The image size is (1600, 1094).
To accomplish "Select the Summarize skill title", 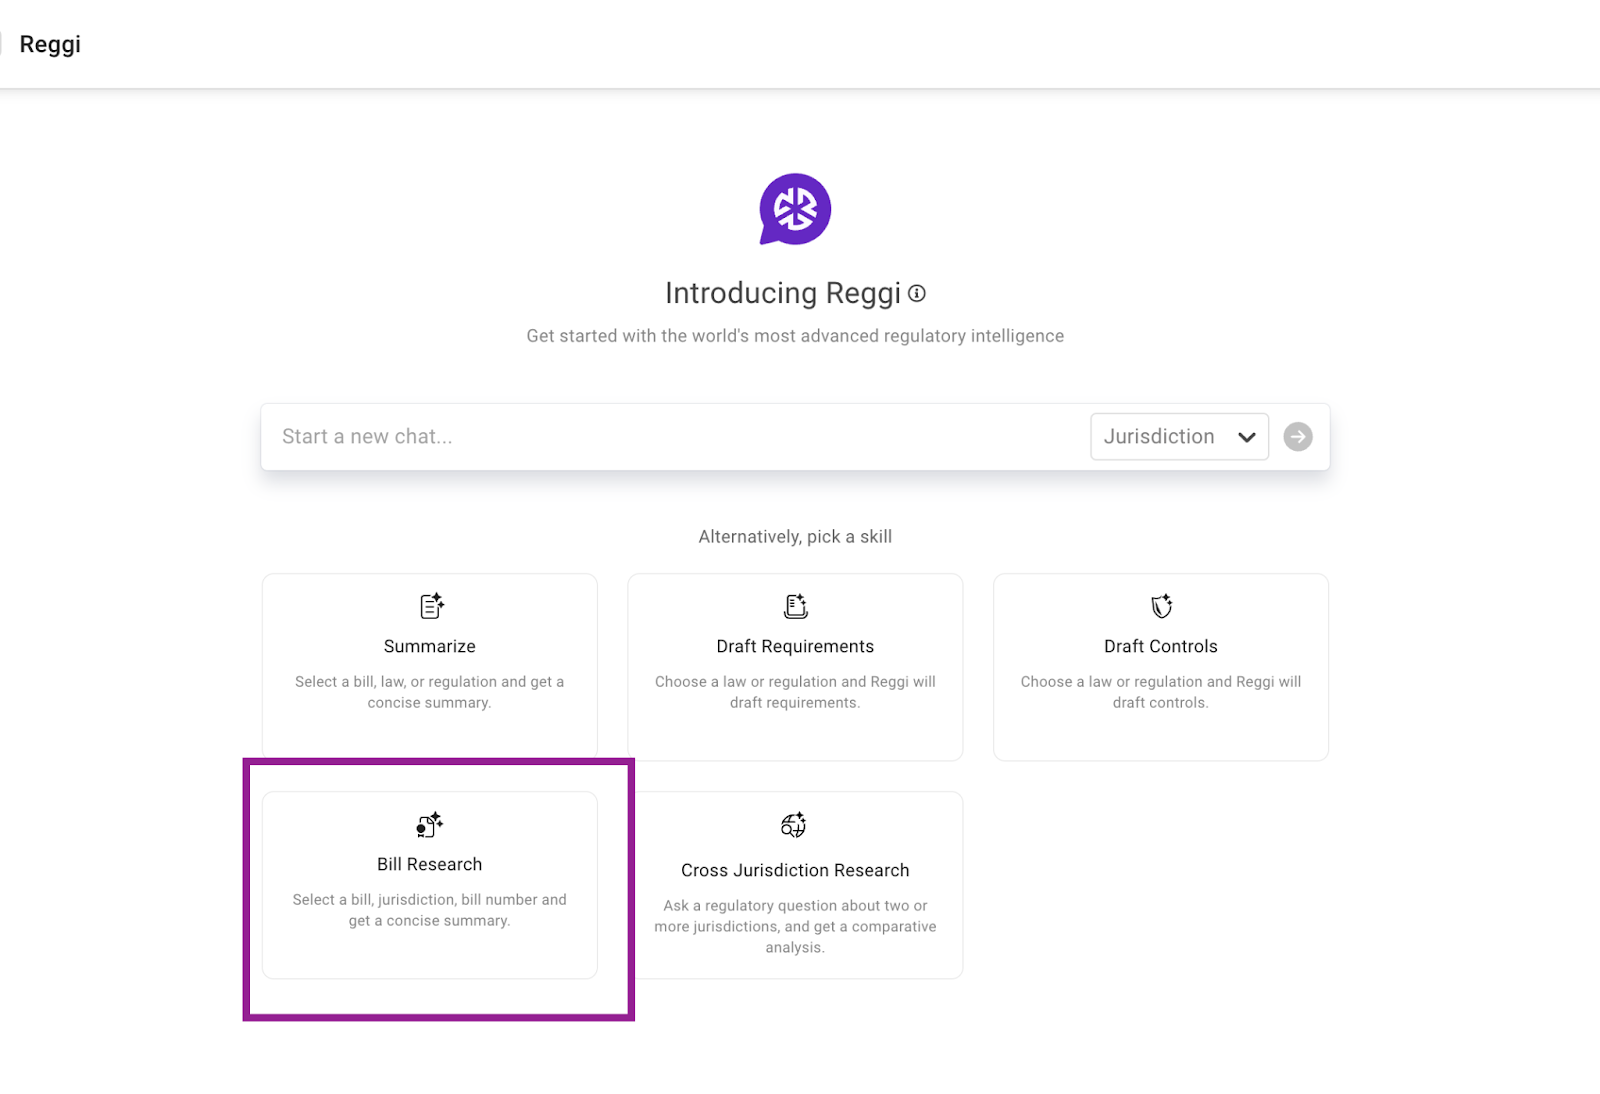I will click(430, 646).
